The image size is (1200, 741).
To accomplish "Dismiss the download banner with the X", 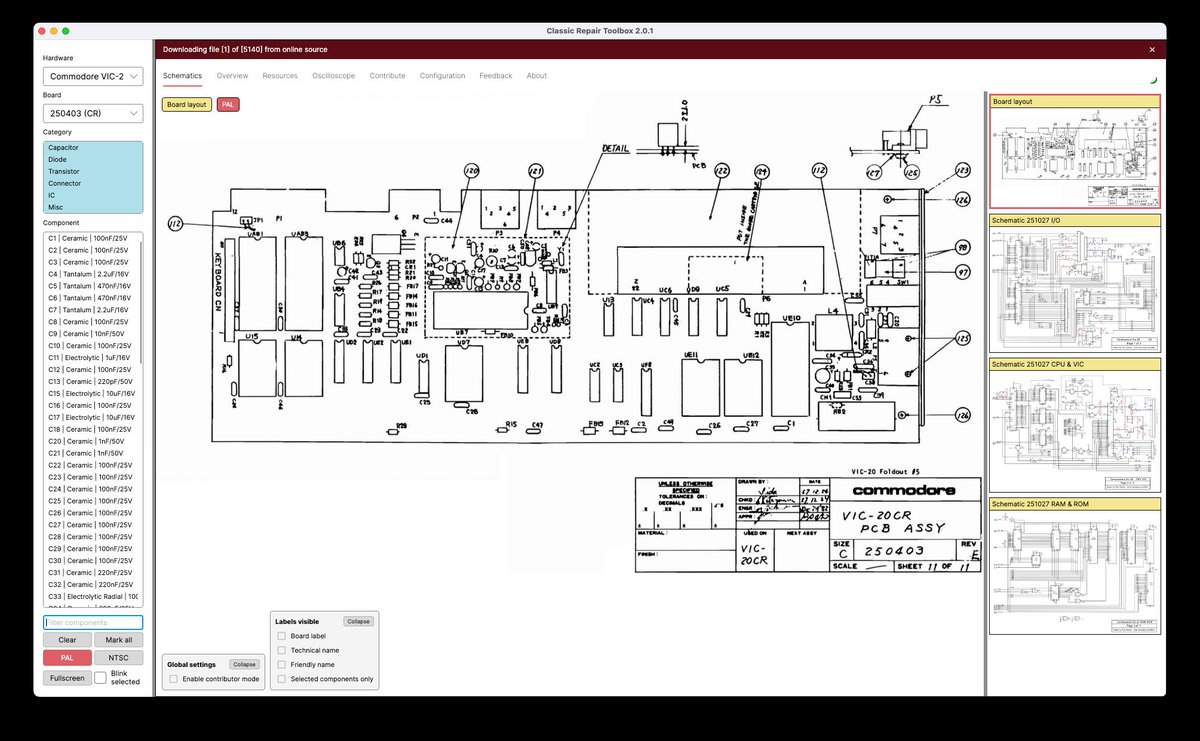I will pyautogui.click(x=1152, y=49).
